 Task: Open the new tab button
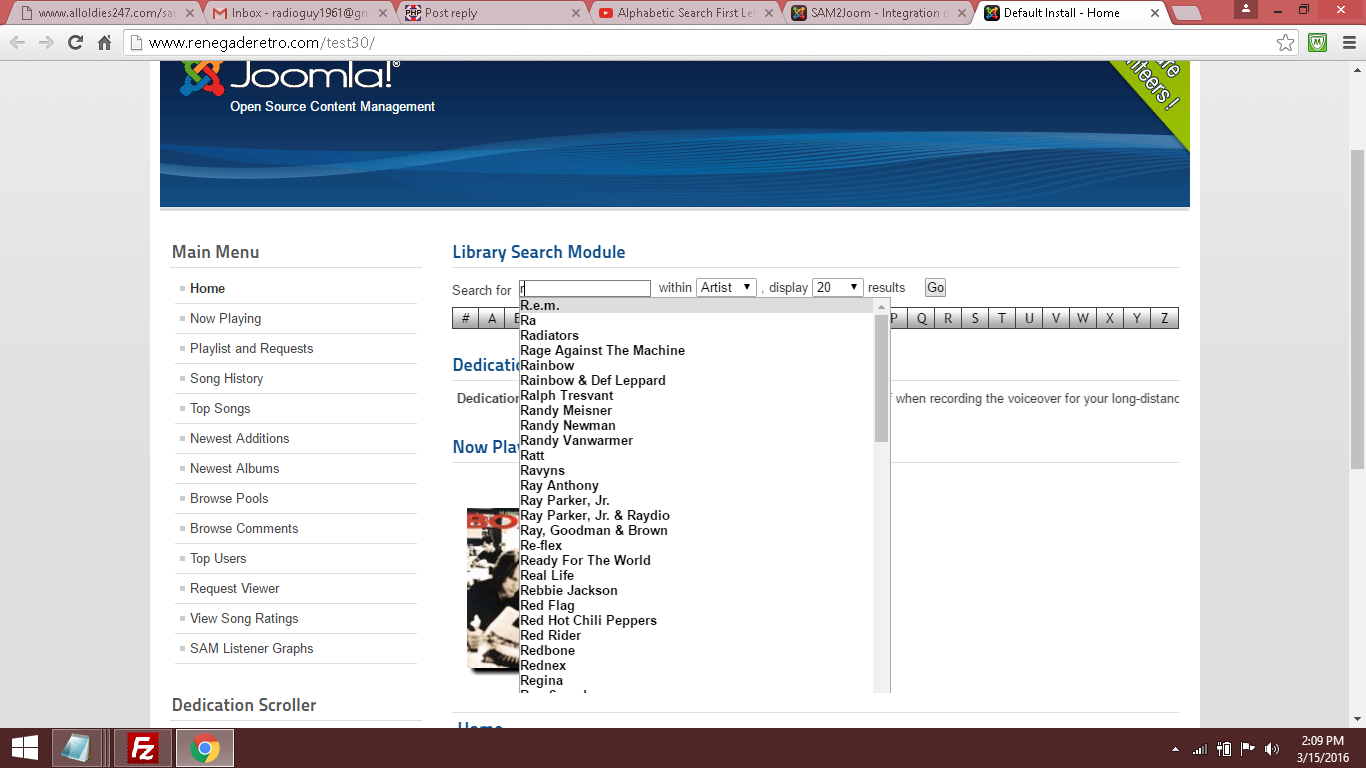point(1187,14)
